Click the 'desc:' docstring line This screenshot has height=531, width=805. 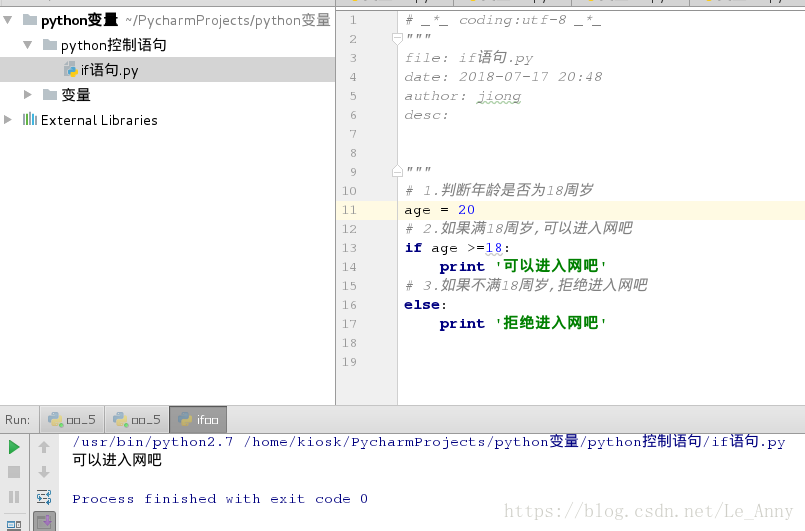(x=426, y=115)
